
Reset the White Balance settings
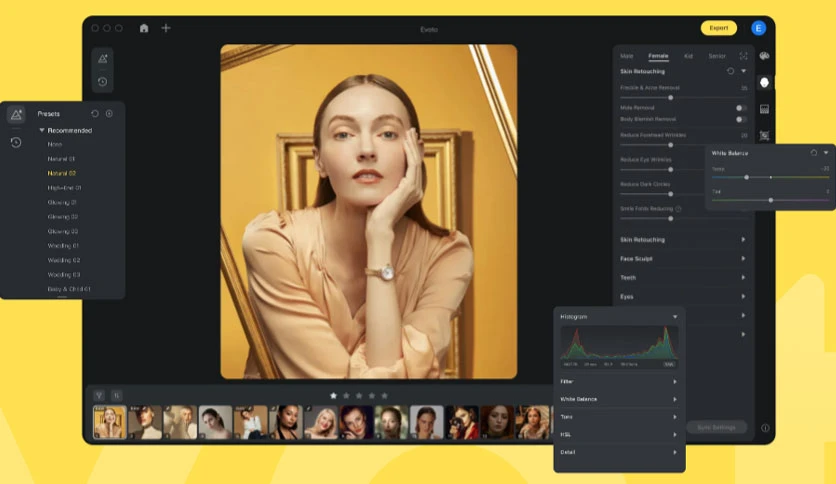click(x=814, y=153)
